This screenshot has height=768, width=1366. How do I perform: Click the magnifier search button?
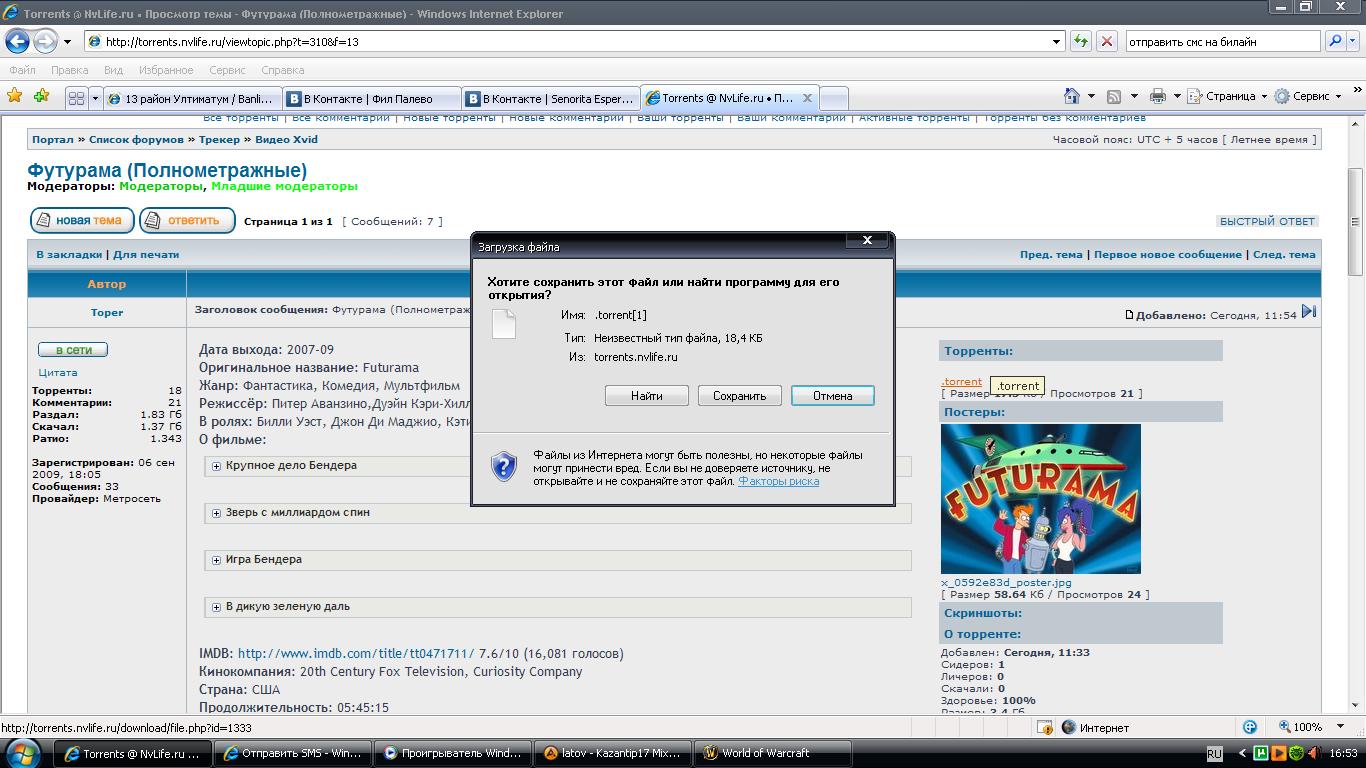pyautogui.click(x=1335, y=42)
